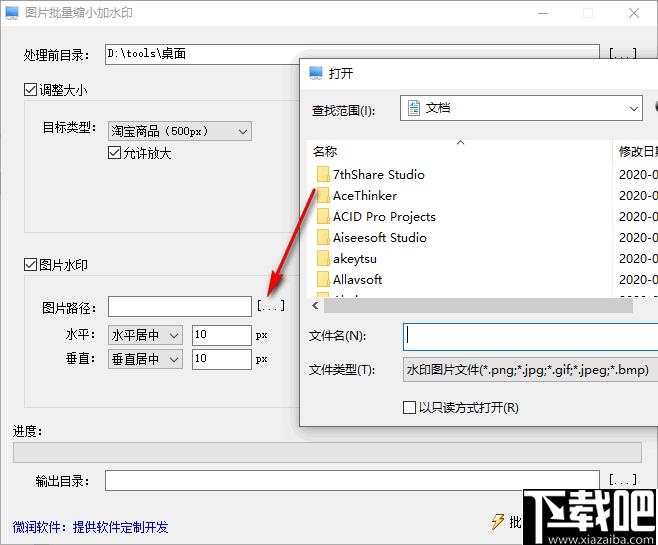This screenshot has width=658, height=545.
Task: Select the ACID Pro Projects name
Action: coord(384,216)
